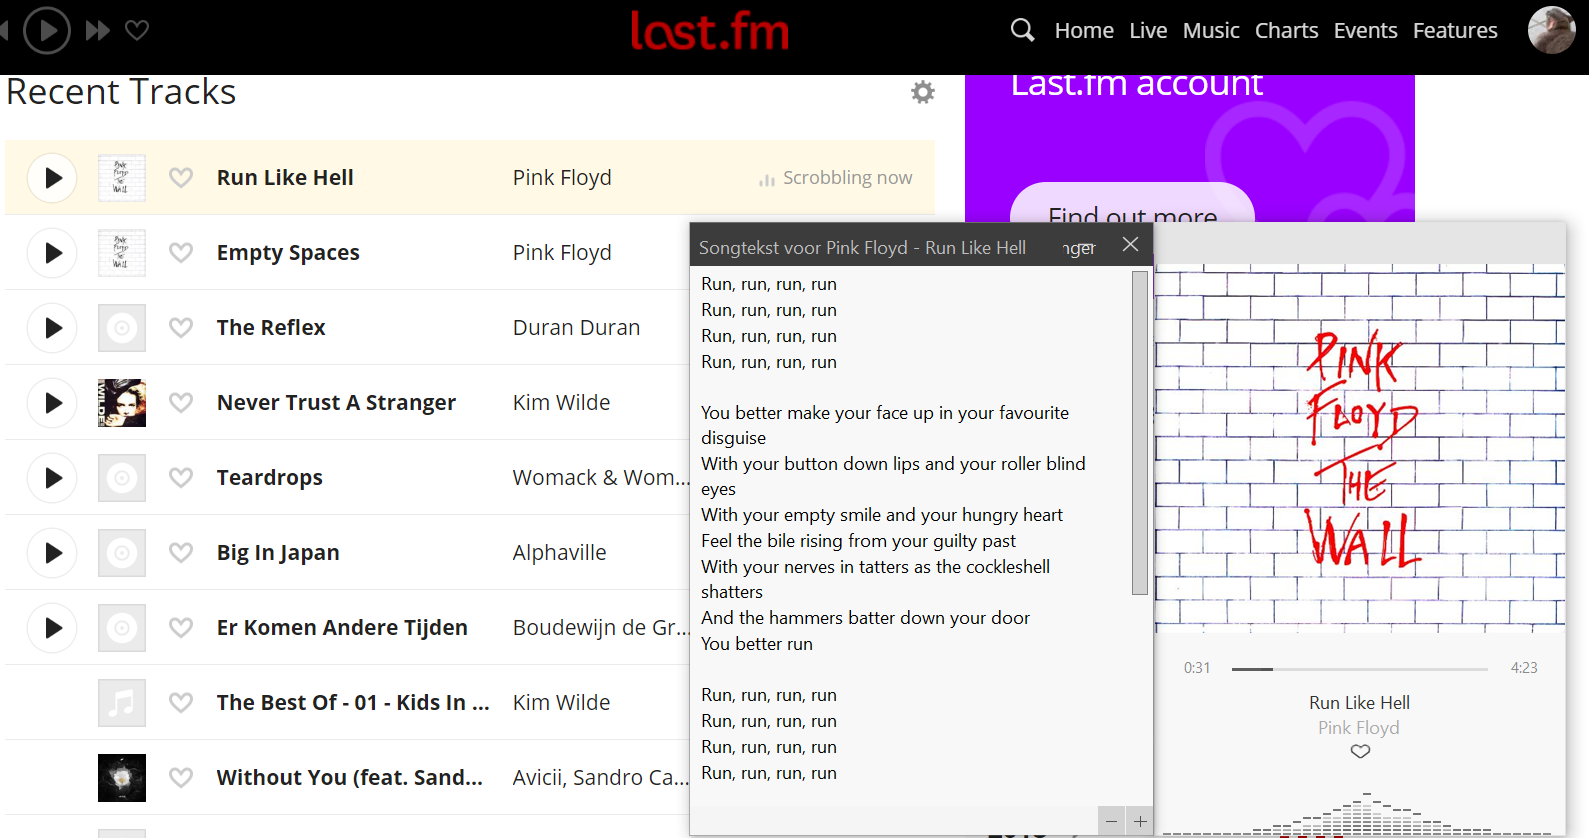Love the Without You track heart
The image size is (1589, 838).
[x=181, y=778]
